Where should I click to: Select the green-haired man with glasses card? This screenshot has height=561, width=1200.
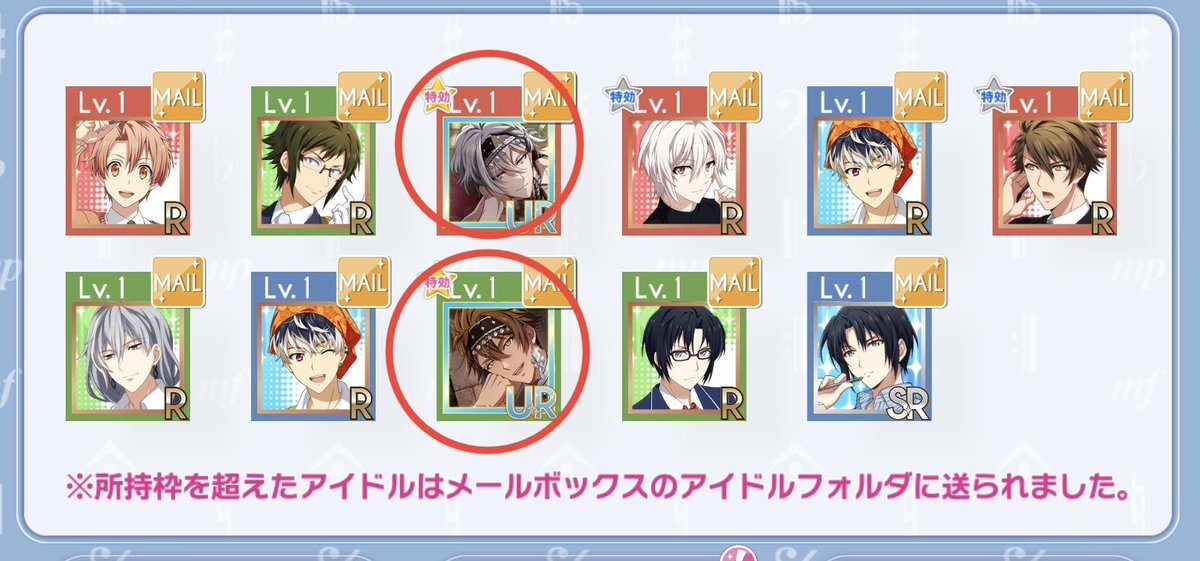pyautogui.click(x=312, y=161)
